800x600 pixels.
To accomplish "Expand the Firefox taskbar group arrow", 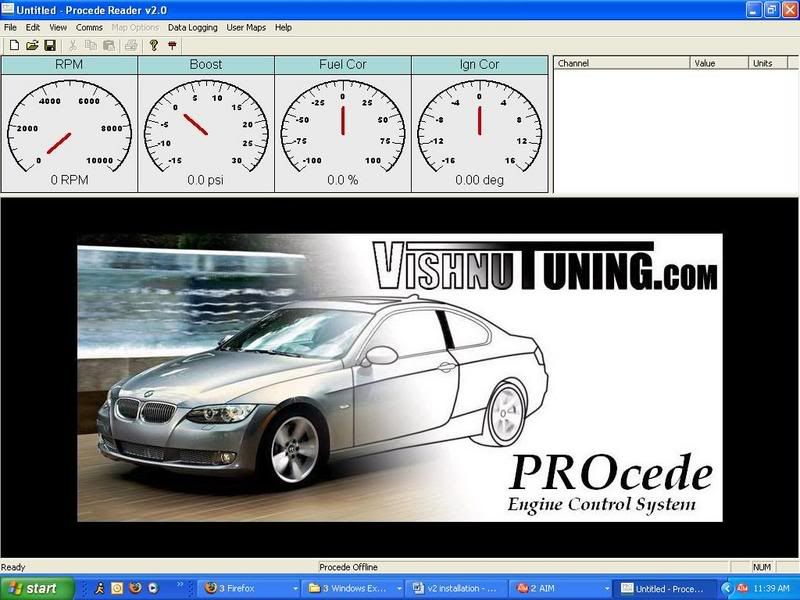I will click(295, 589).
